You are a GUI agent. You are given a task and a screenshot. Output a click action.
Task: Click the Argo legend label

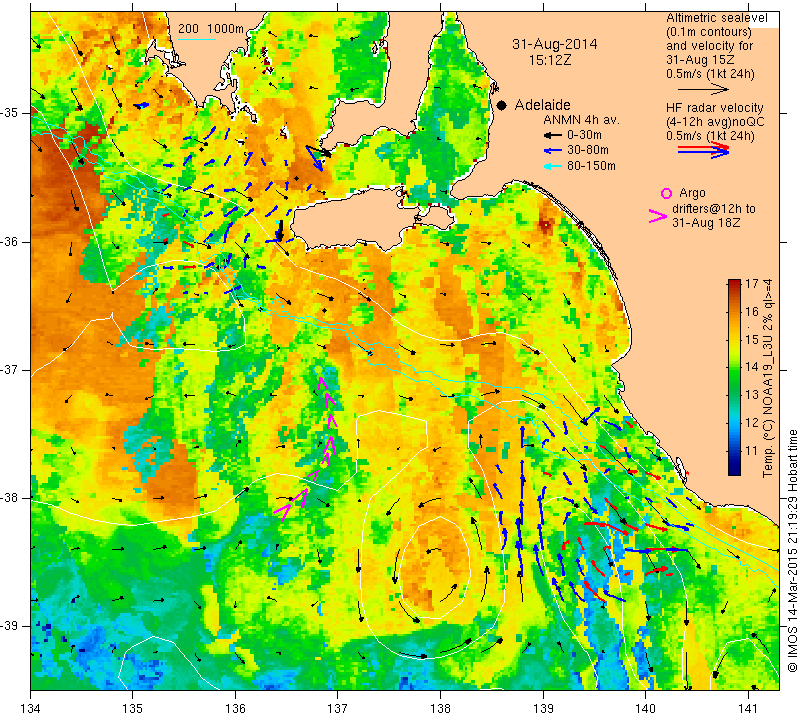(x=692, y=193)
